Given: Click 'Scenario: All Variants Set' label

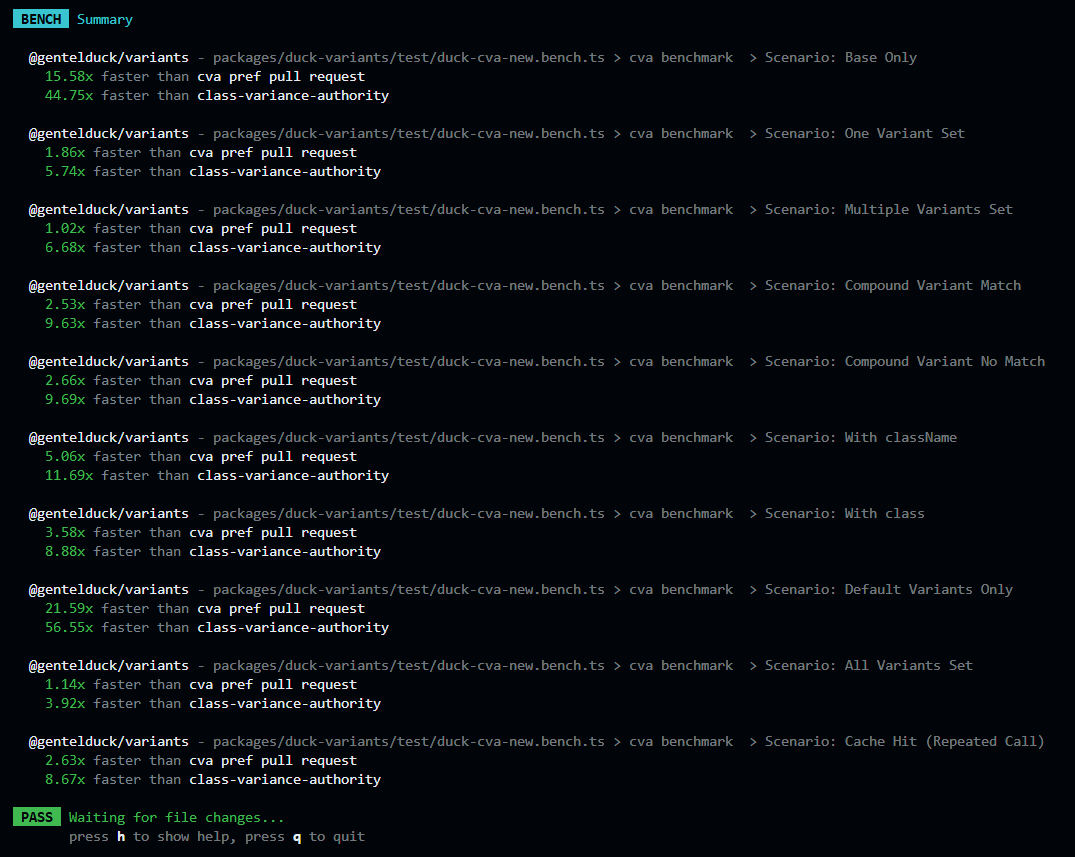Looking at the screenshot, I should coord(869,666).
